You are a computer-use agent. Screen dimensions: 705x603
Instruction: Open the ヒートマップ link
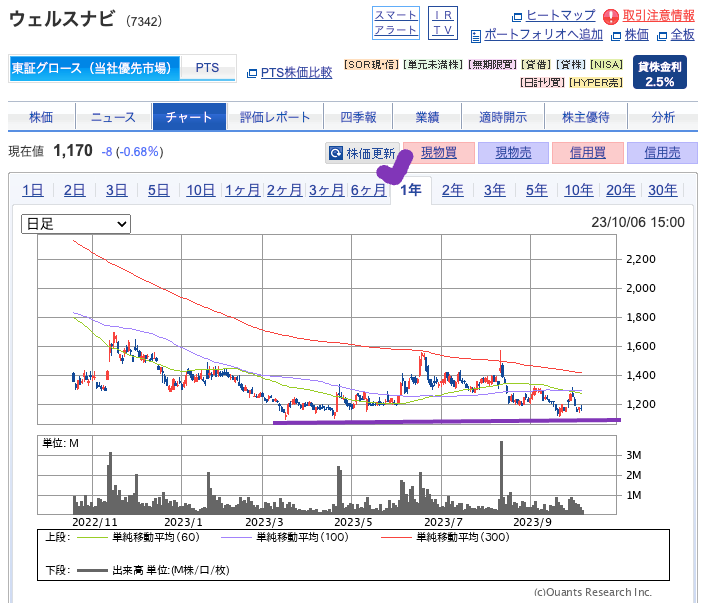click(x=560, y=16)
